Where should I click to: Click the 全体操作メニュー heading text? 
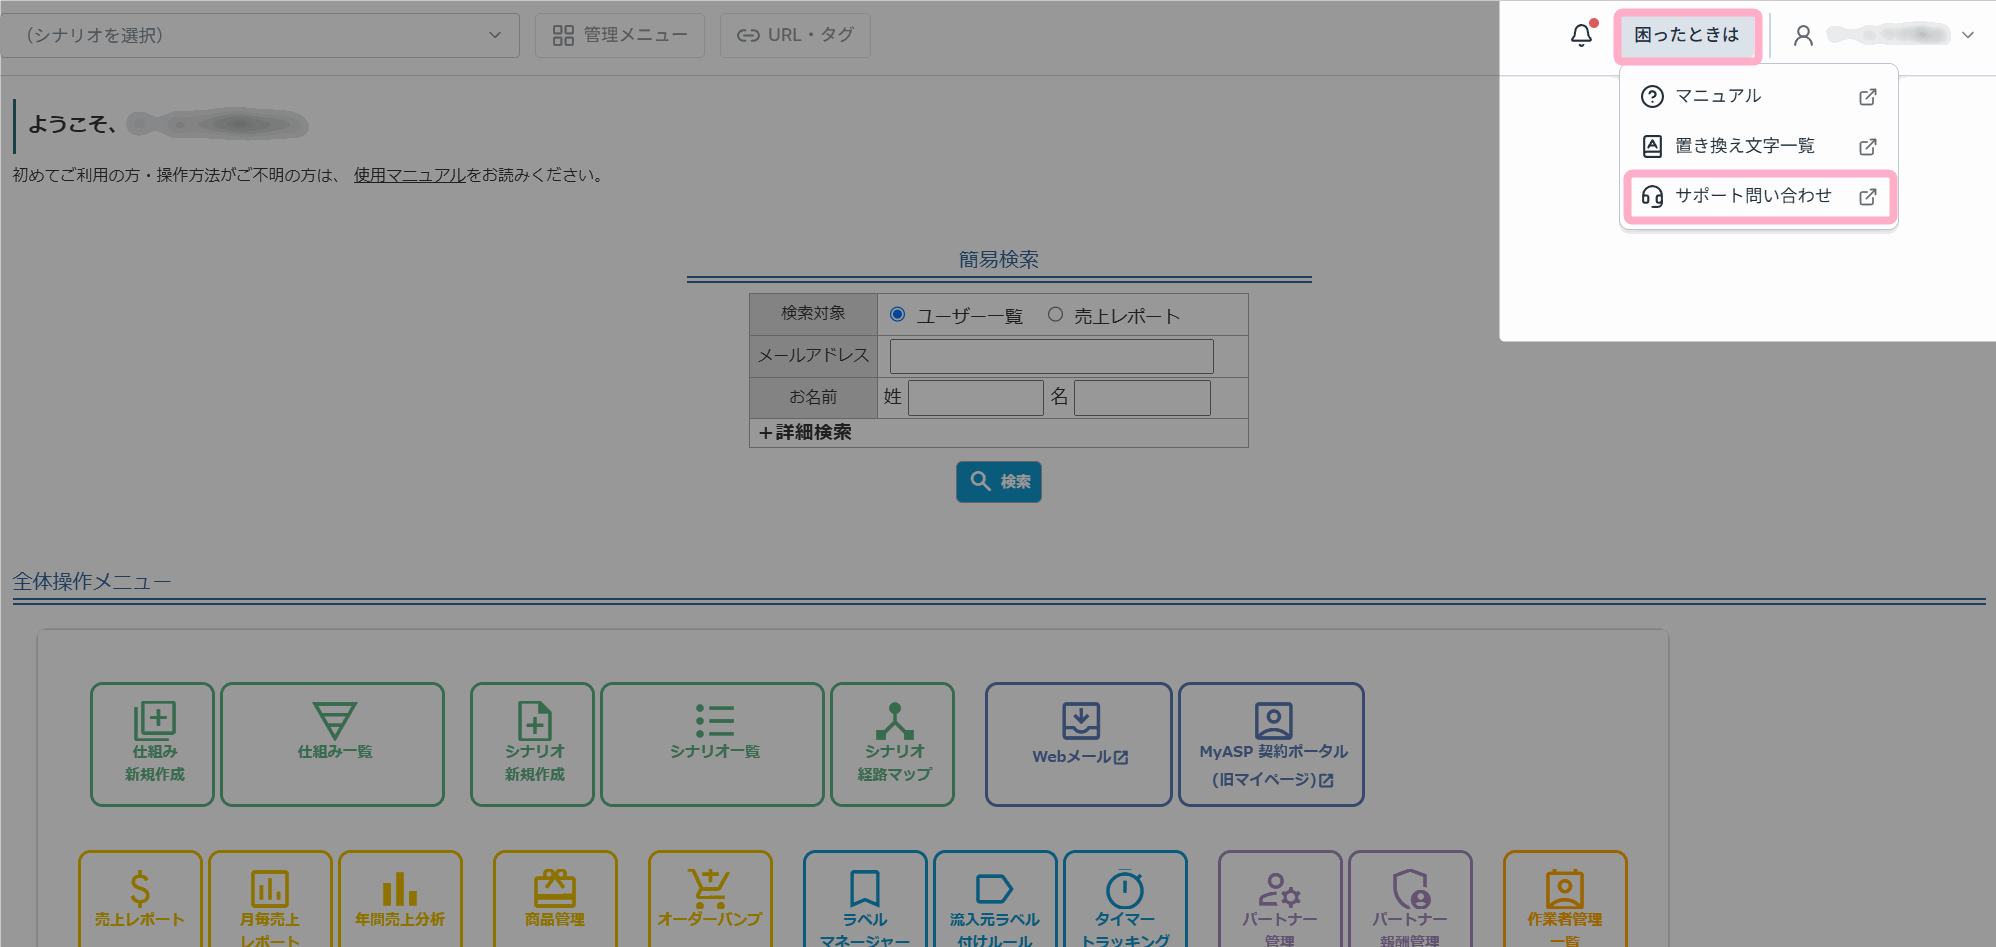pyautogui.click(x=92, y=582)
